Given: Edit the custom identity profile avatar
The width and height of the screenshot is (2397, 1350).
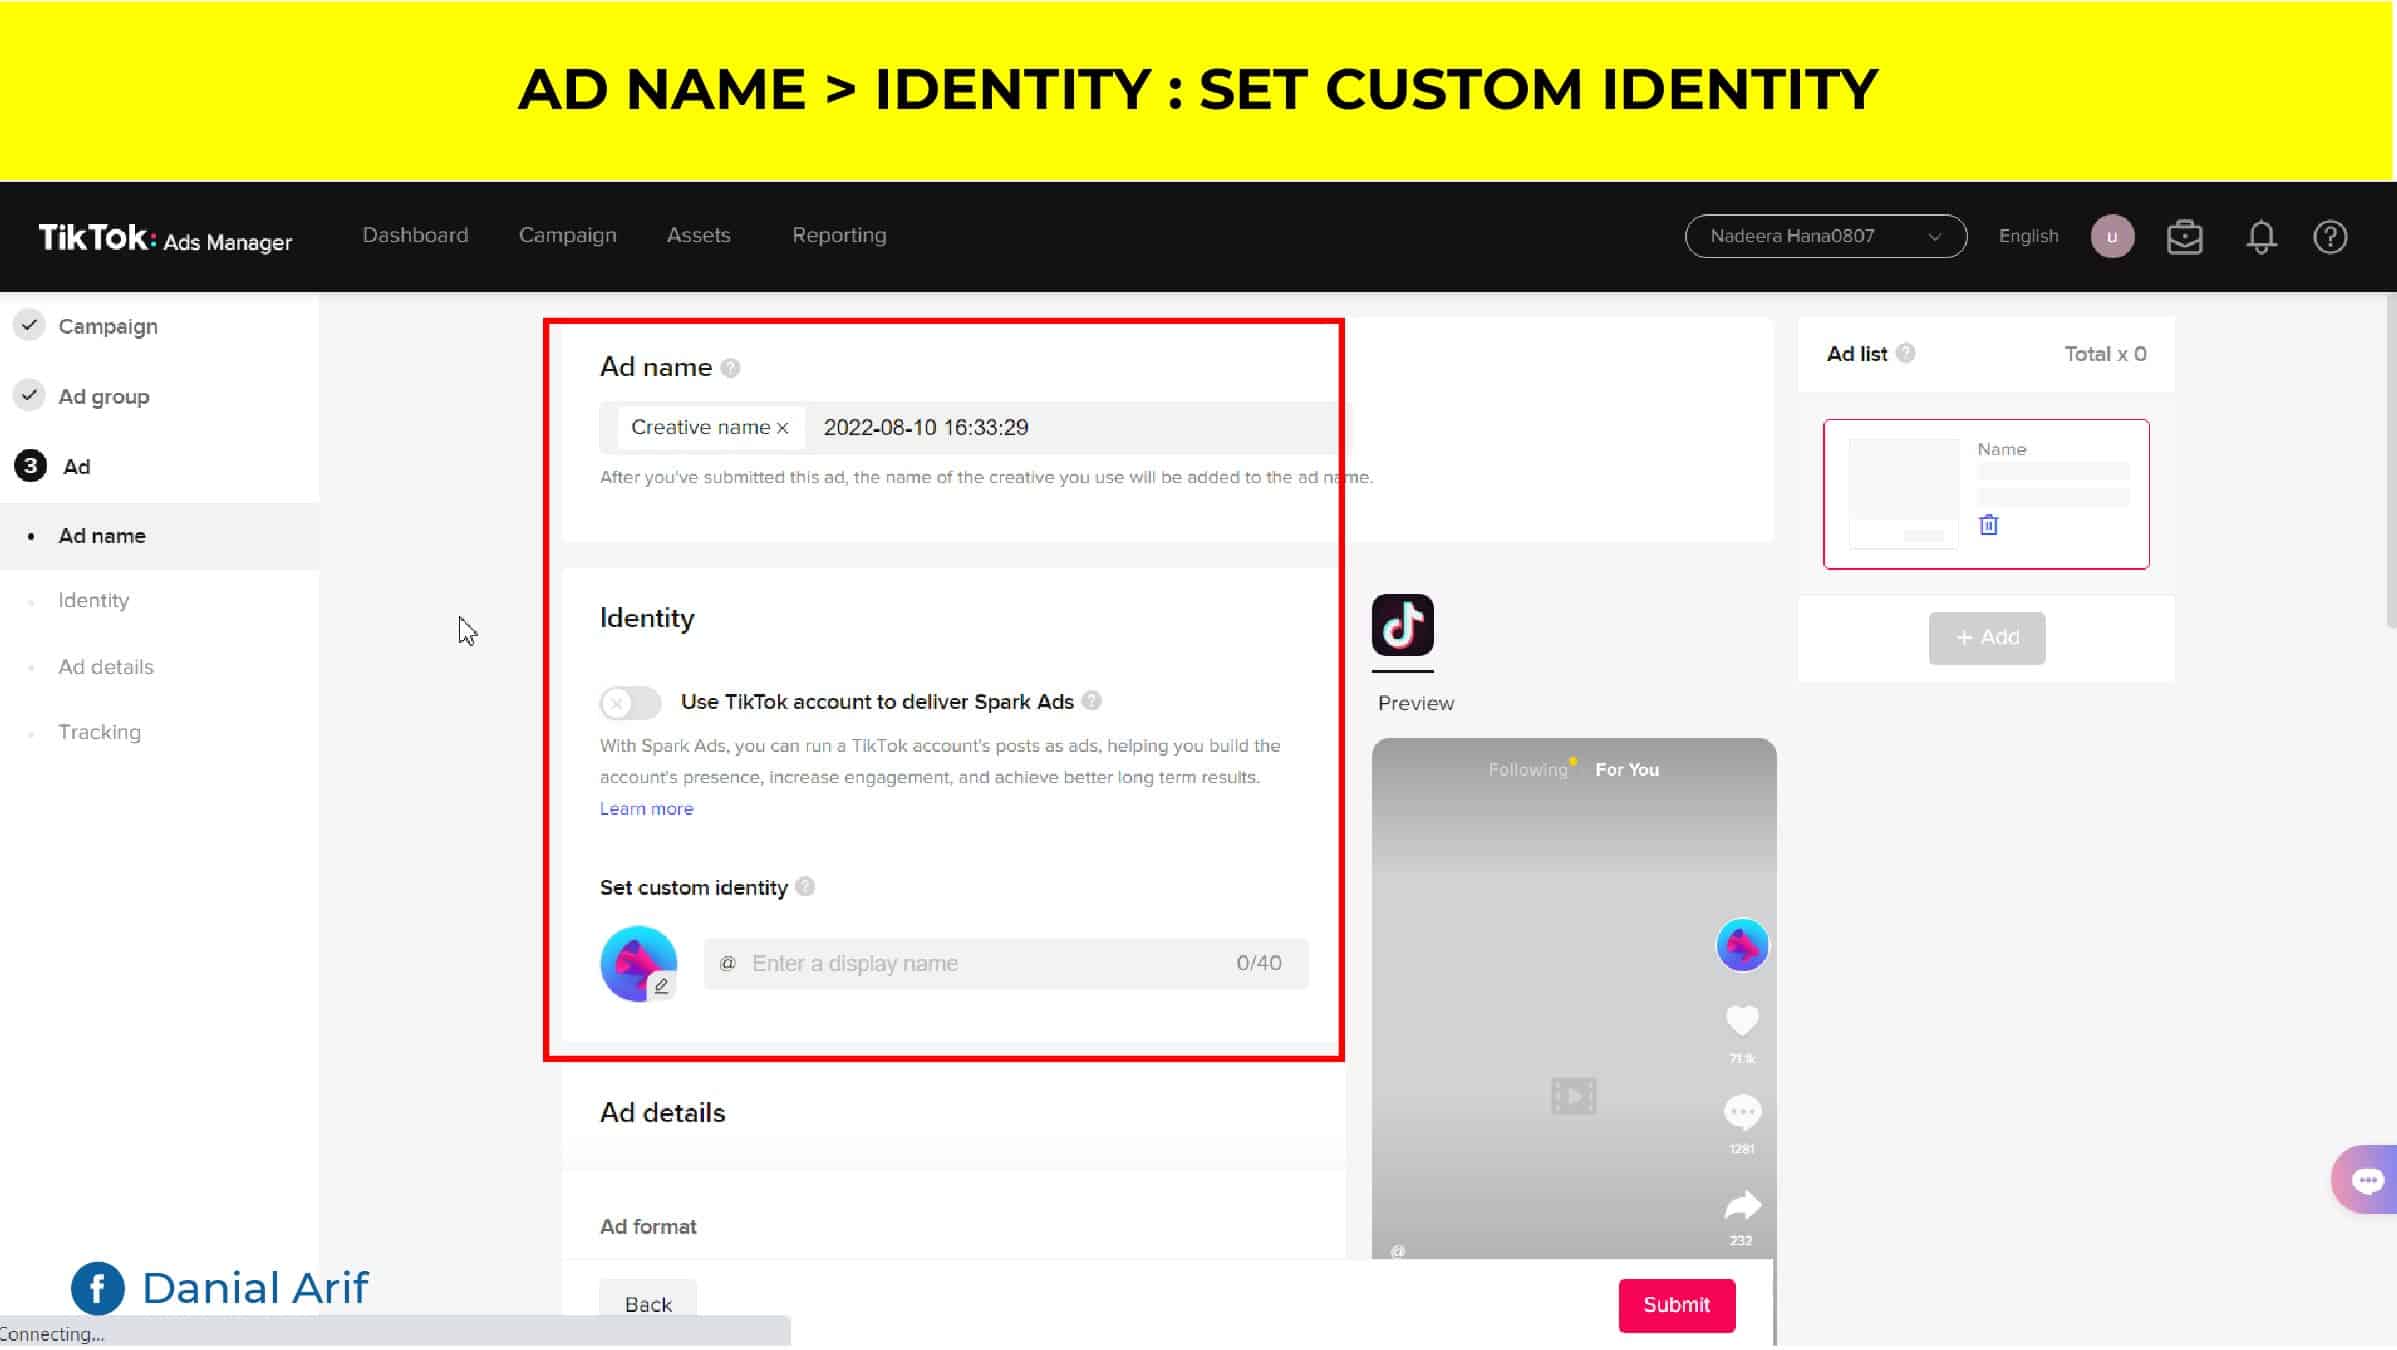Looking at the screenshot, I should tap(661, 986).
